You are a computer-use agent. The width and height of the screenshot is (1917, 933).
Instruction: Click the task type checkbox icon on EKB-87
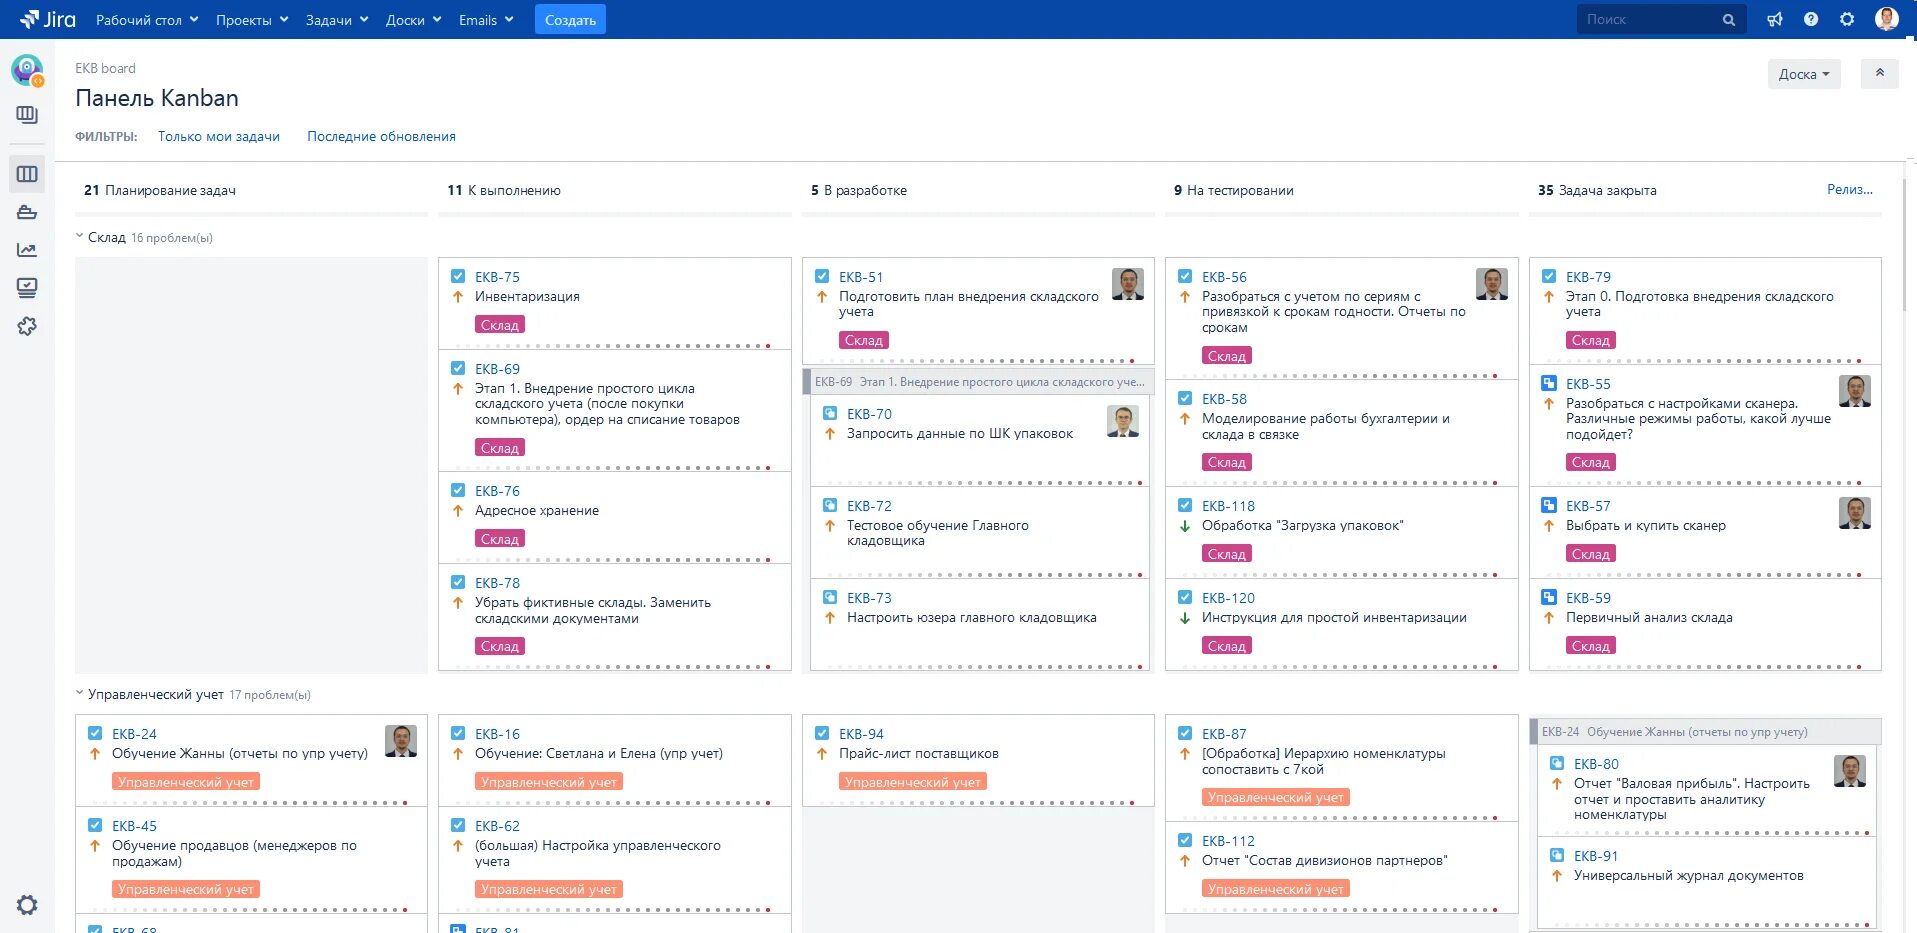[x=1185, y=734]
